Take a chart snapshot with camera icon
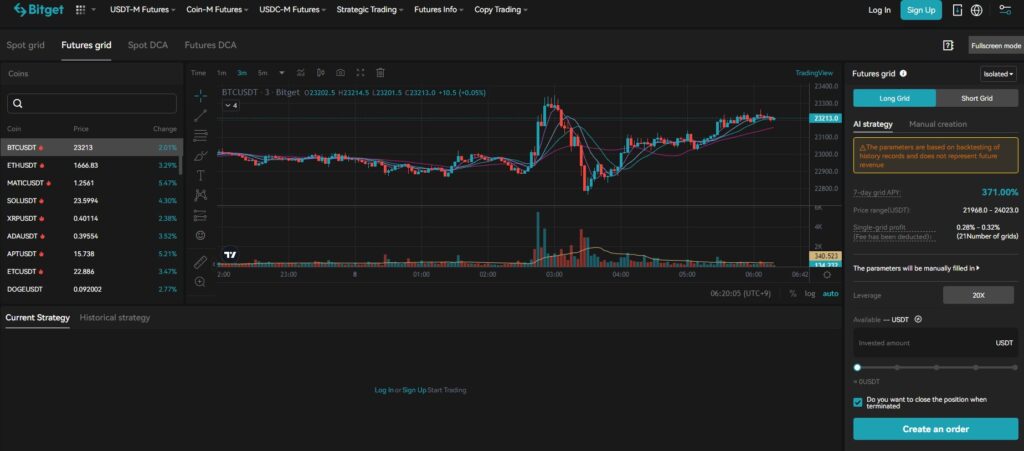Image resolution: width=1024 pixels, height=451 pixels. (x=340, y=73)
